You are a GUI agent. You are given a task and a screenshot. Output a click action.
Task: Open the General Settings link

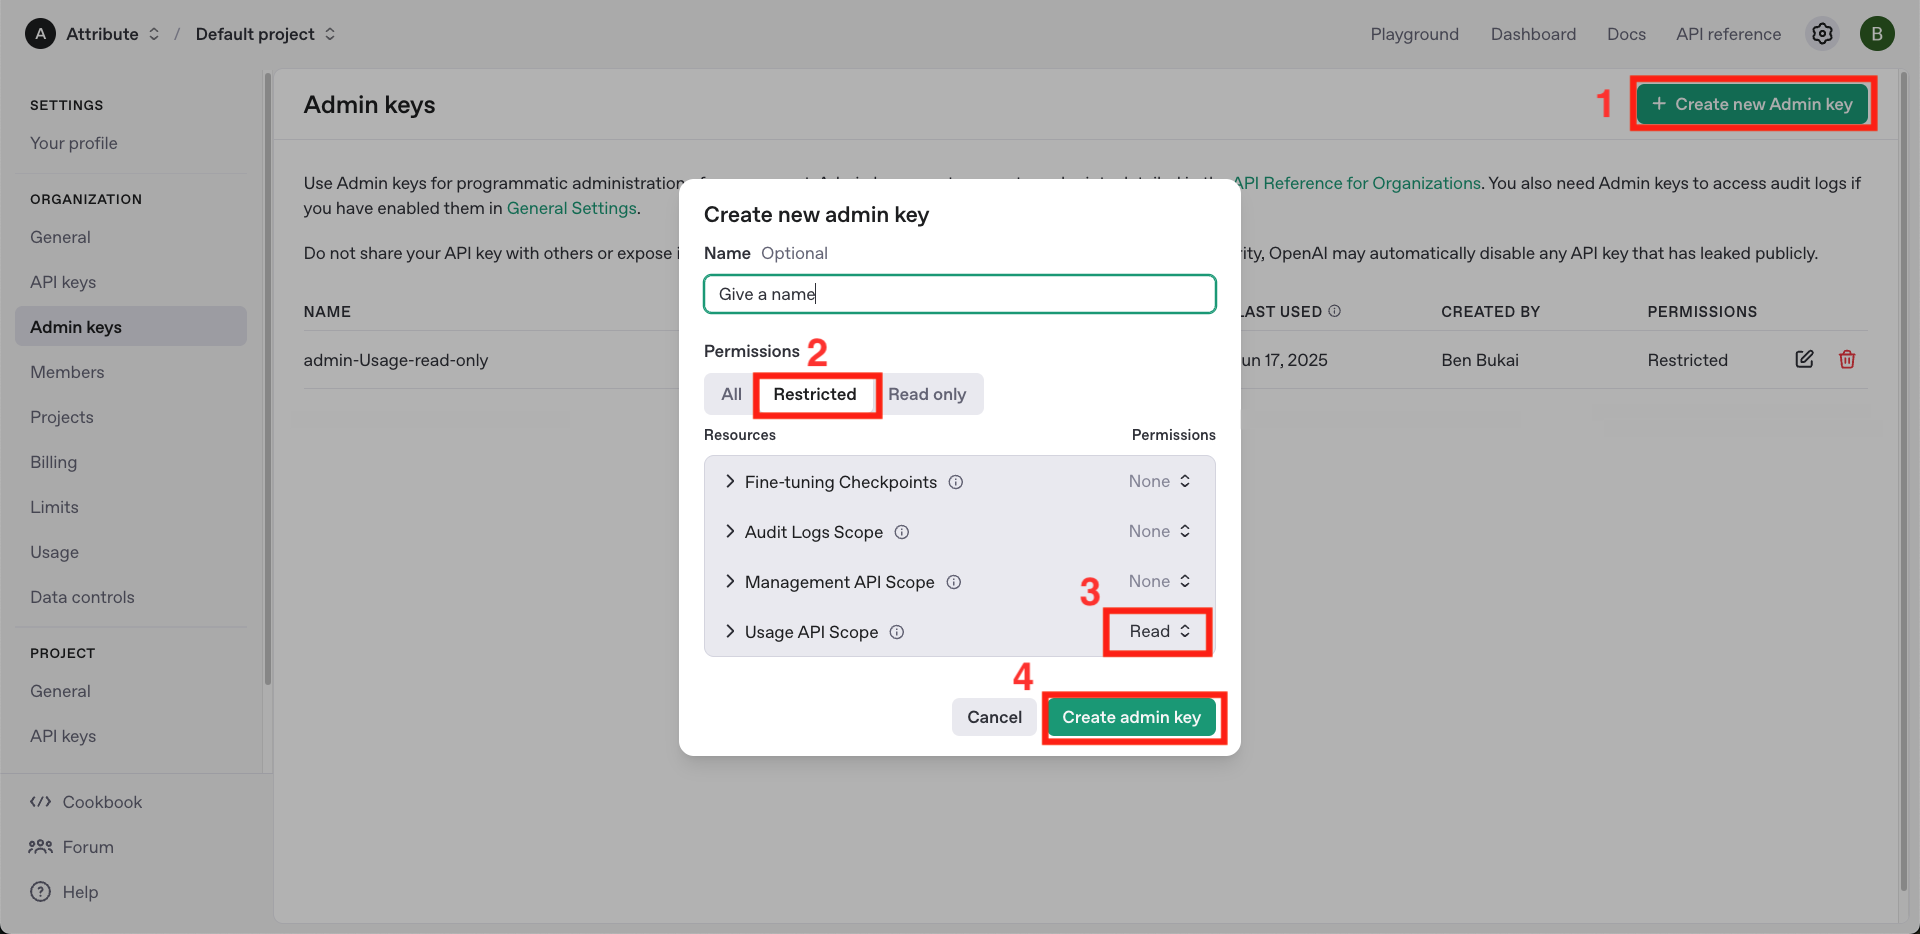tap(571, 208)
